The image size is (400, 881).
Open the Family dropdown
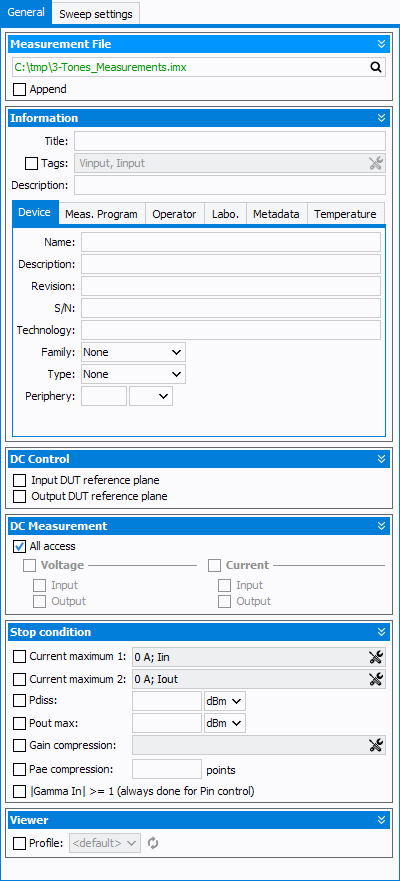click(x=133, y=352)
